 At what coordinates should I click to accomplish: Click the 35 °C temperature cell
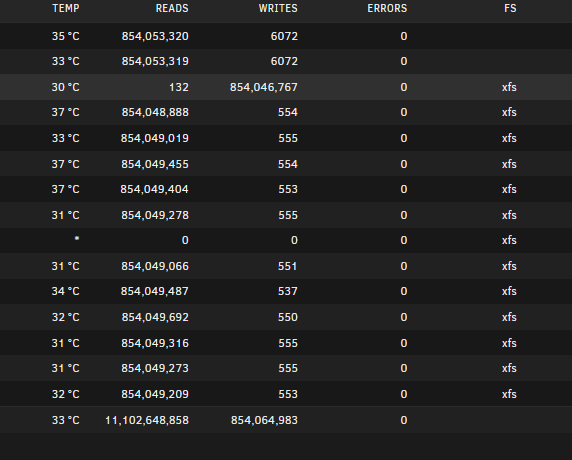pos(66,36)
